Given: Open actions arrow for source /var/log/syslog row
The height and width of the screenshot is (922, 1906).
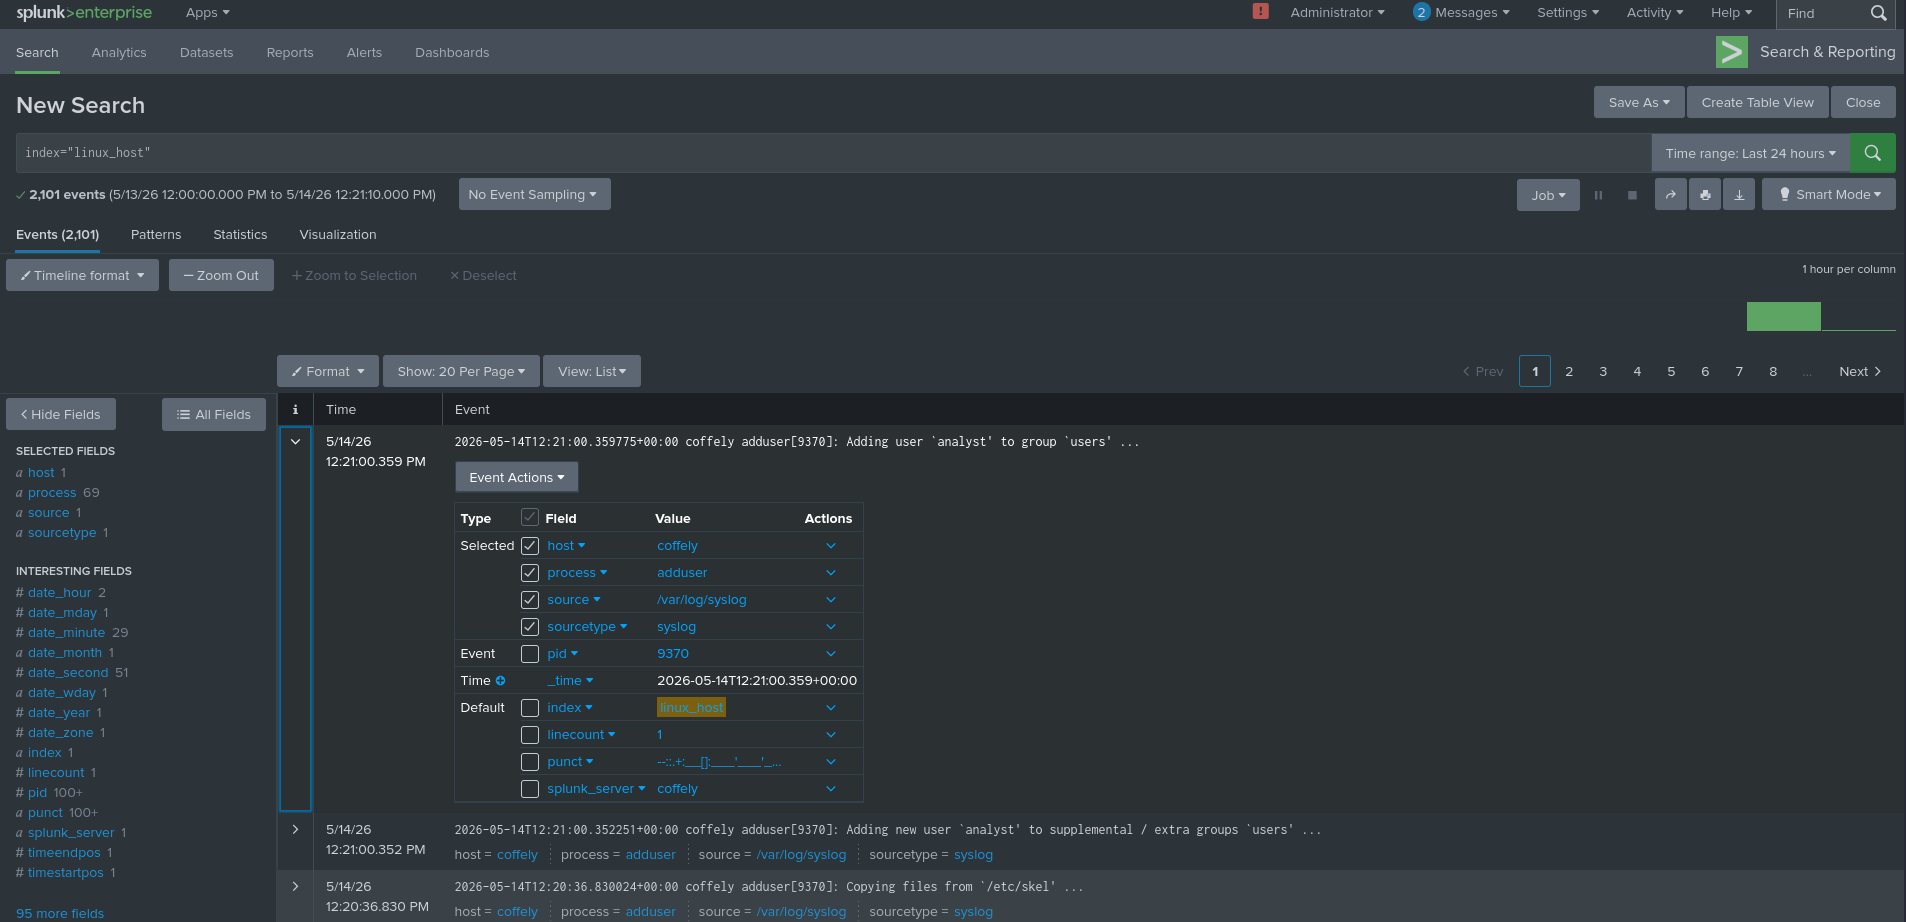Looking at the screenshot, I should (x=831, y=600).
